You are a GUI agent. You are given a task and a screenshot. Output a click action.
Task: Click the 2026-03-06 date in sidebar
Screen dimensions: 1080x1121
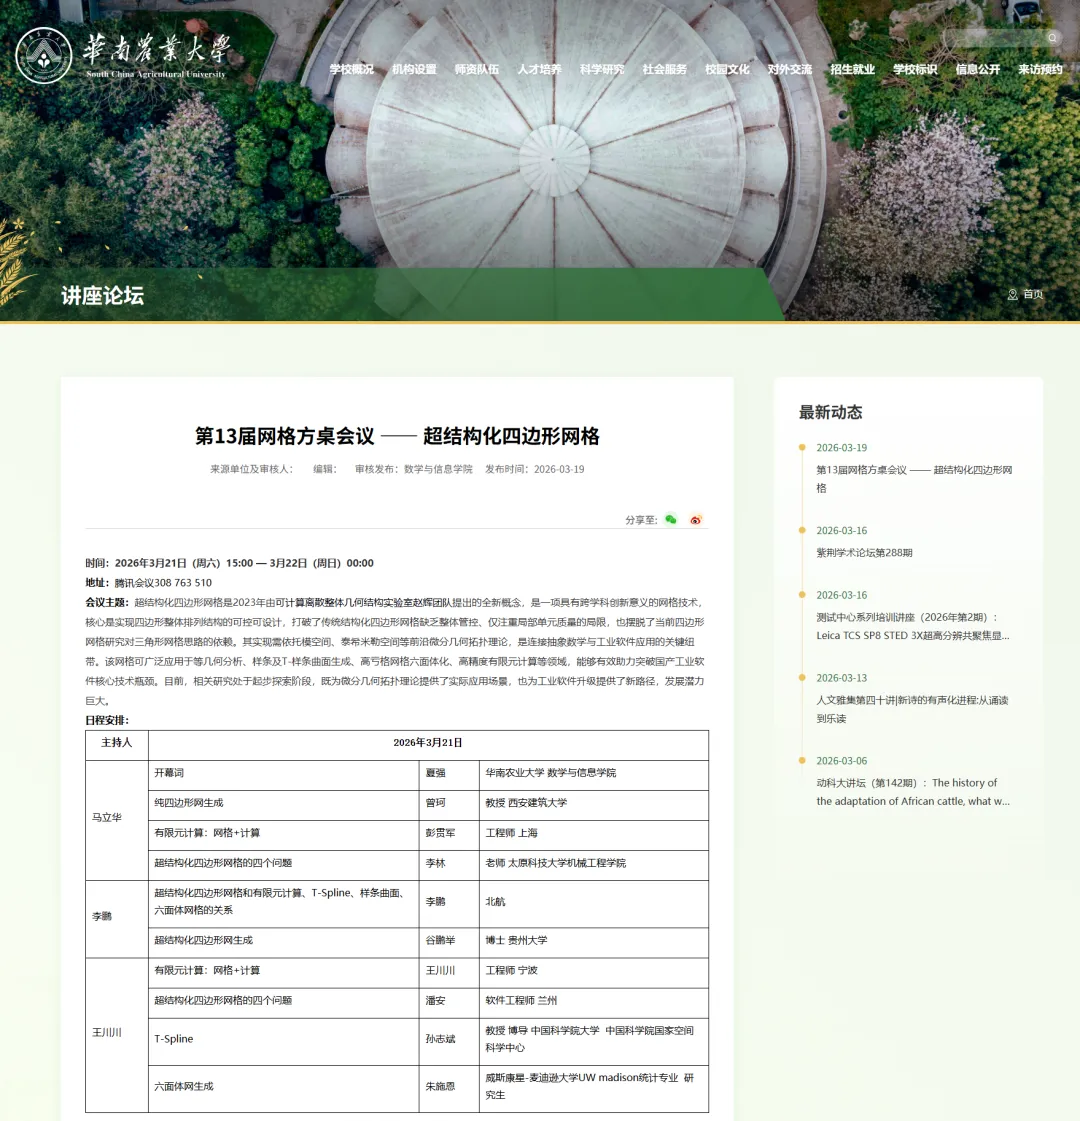(x=841, y=761)
